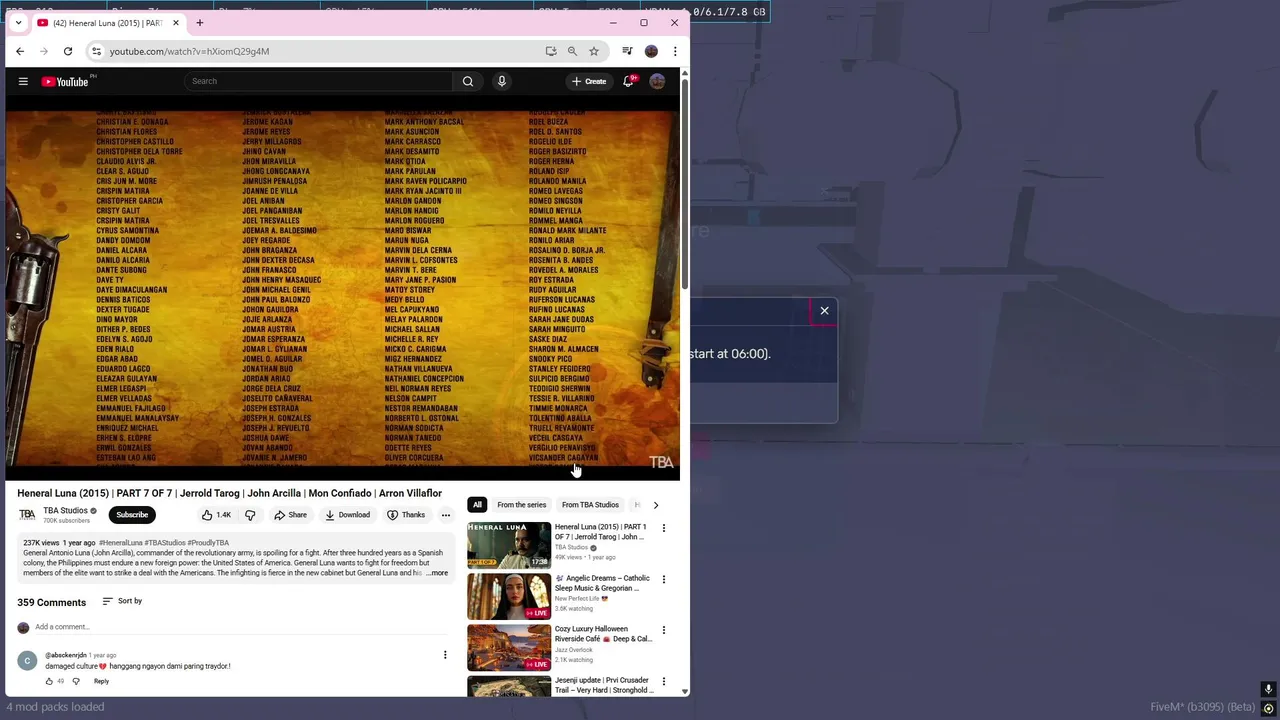This screenshot has height=720, width=1280.
Task: Expand the description with ...more
Action: coord(437,573)
